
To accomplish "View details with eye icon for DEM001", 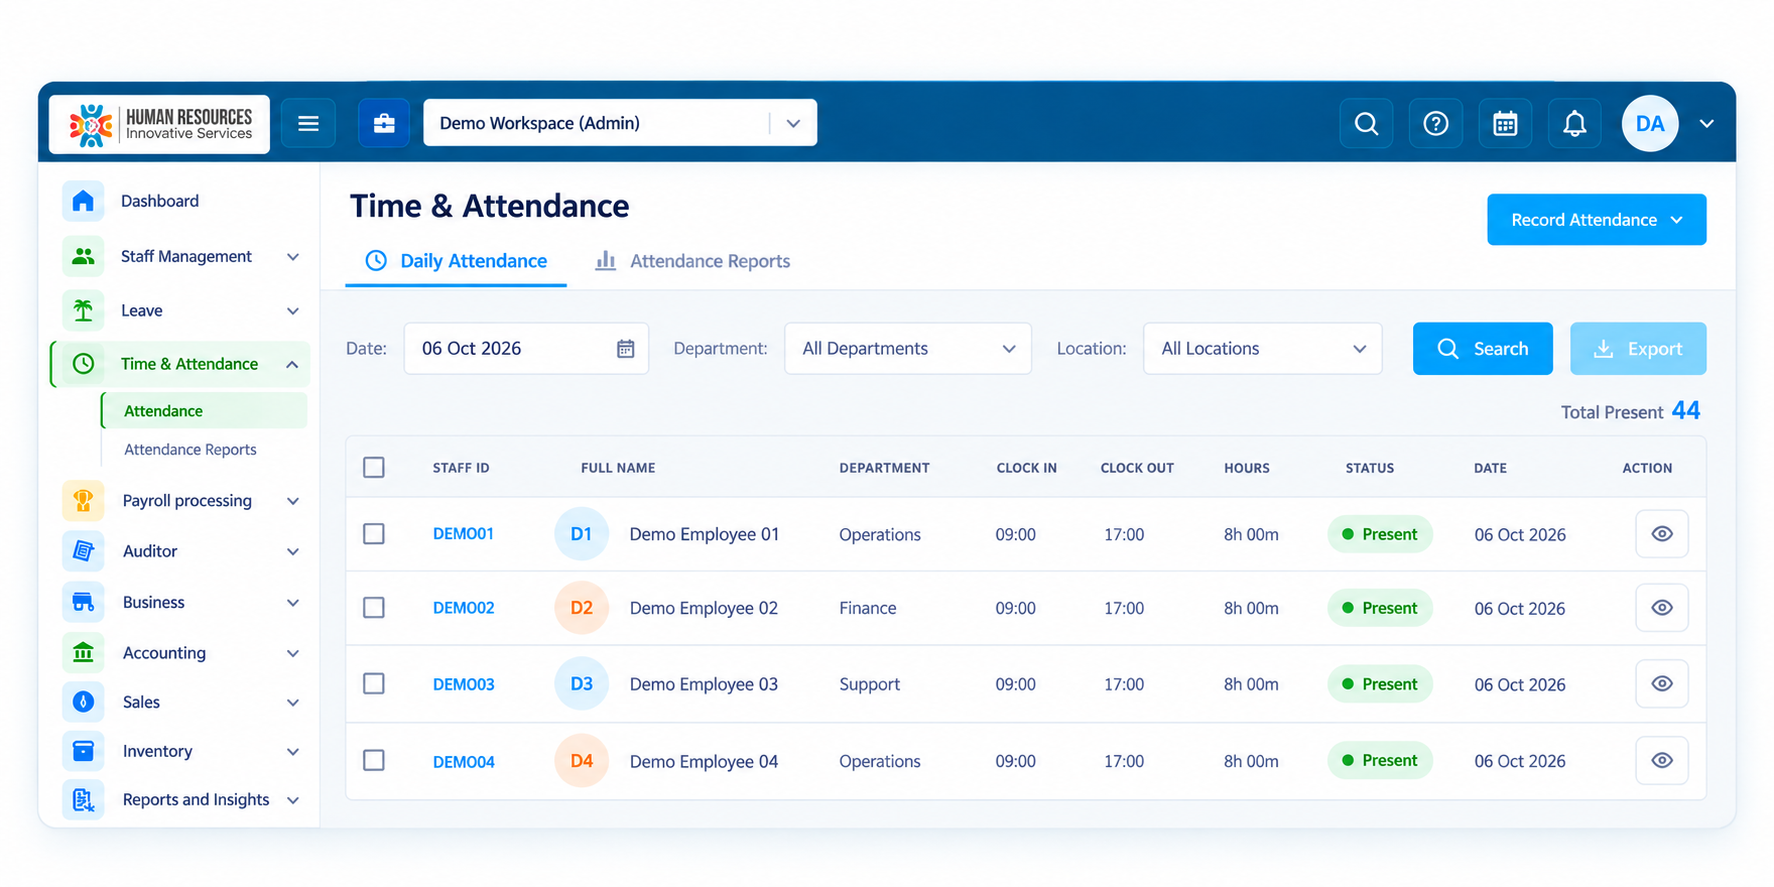I will click(1662, 534).
